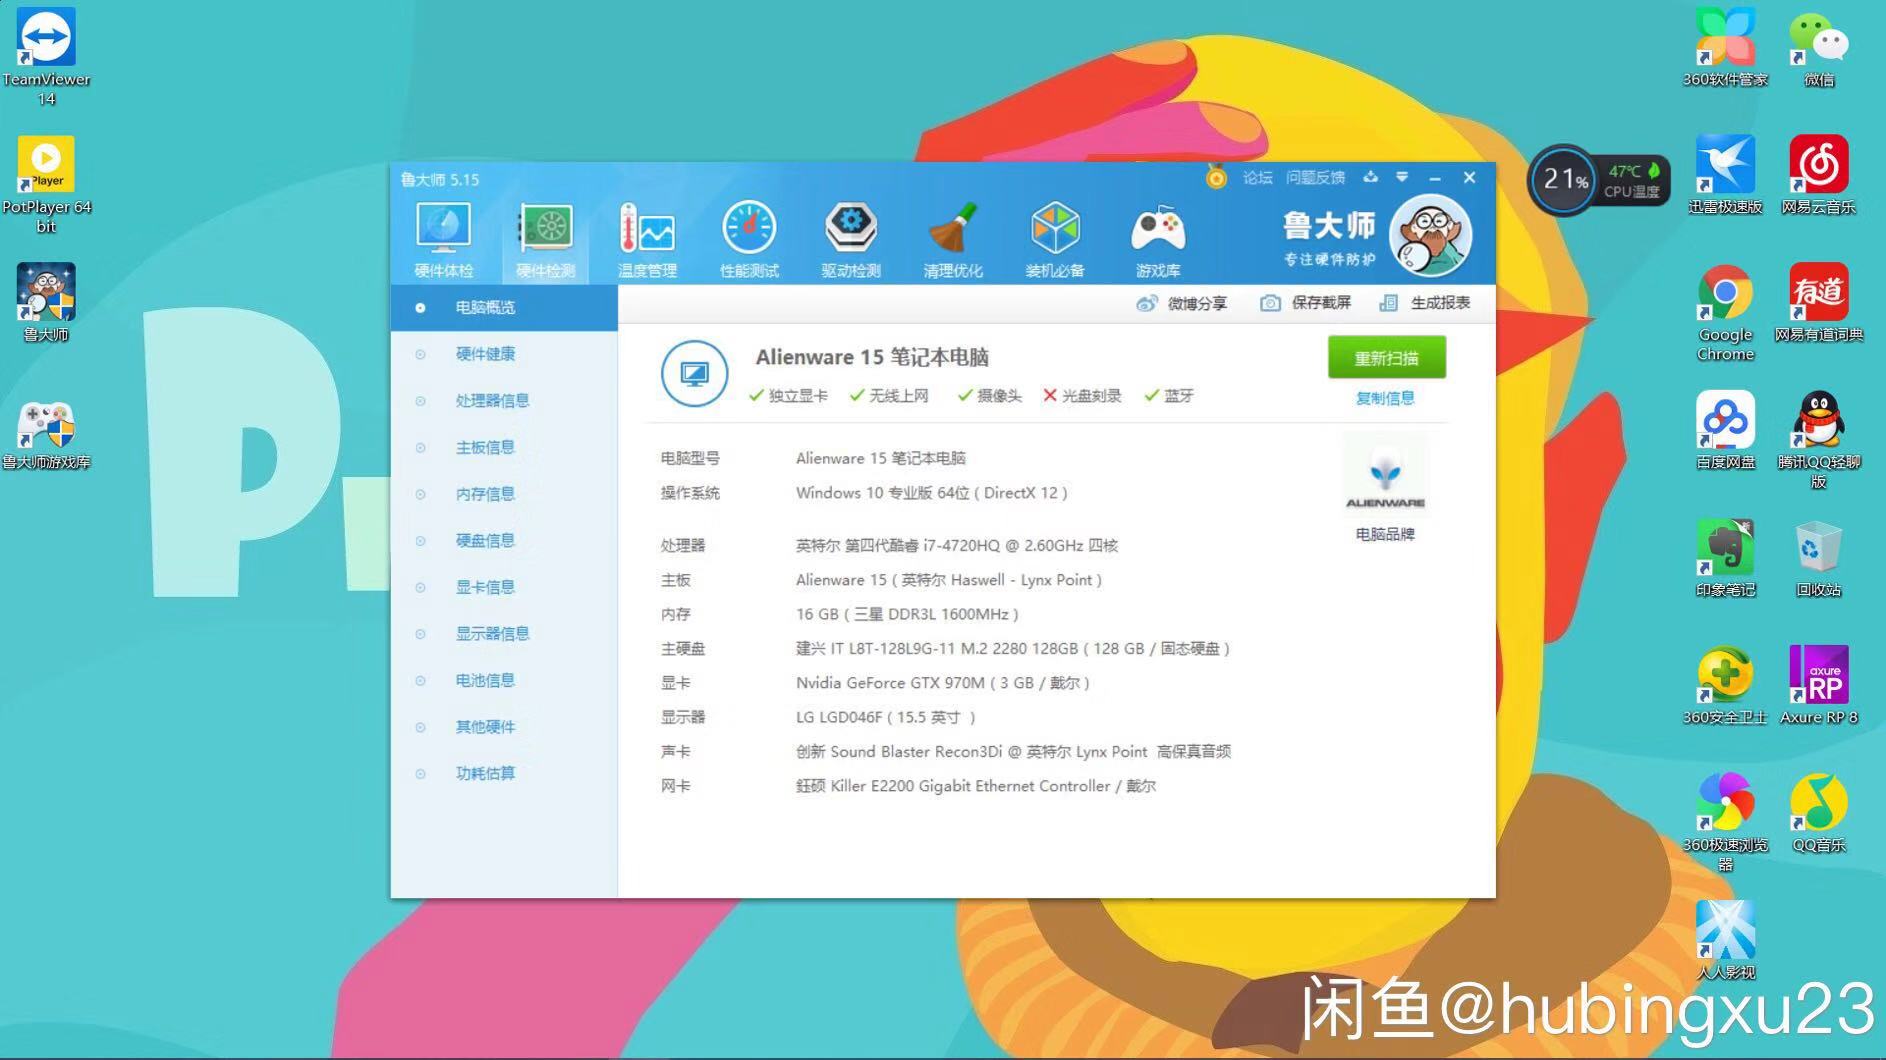Open the 硬件体检 hardware checkup section

point(443,240)
